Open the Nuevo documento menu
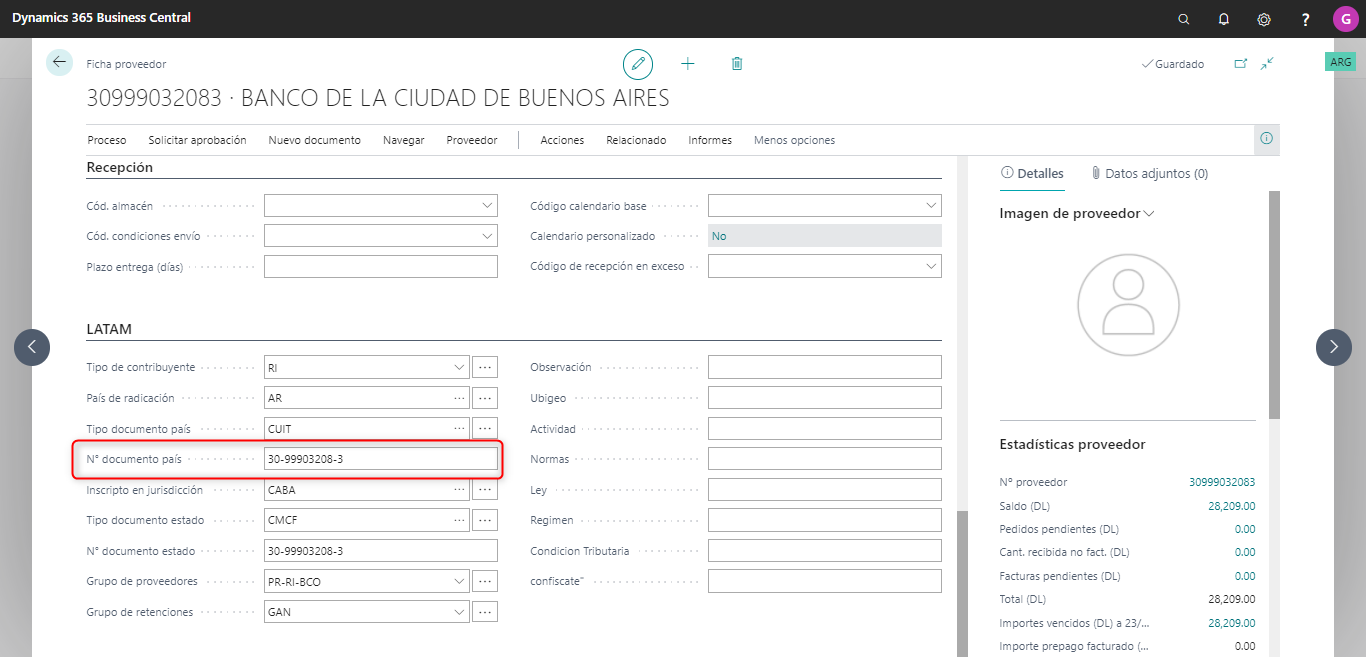1366x657 pixels. [x=314, y=140]
